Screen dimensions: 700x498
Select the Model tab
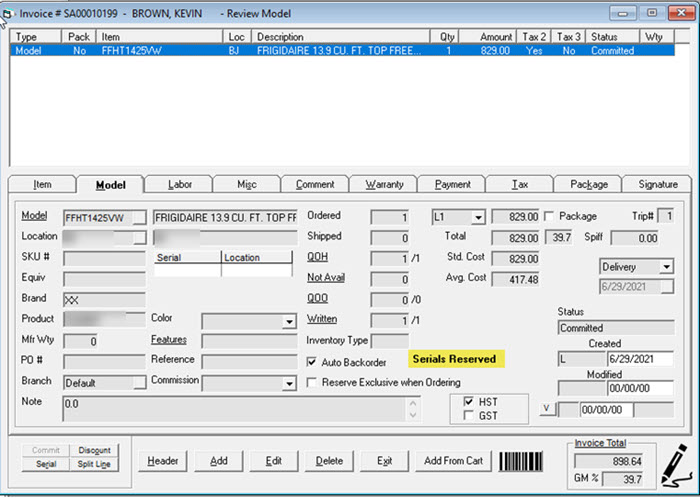tap(111, 185)
